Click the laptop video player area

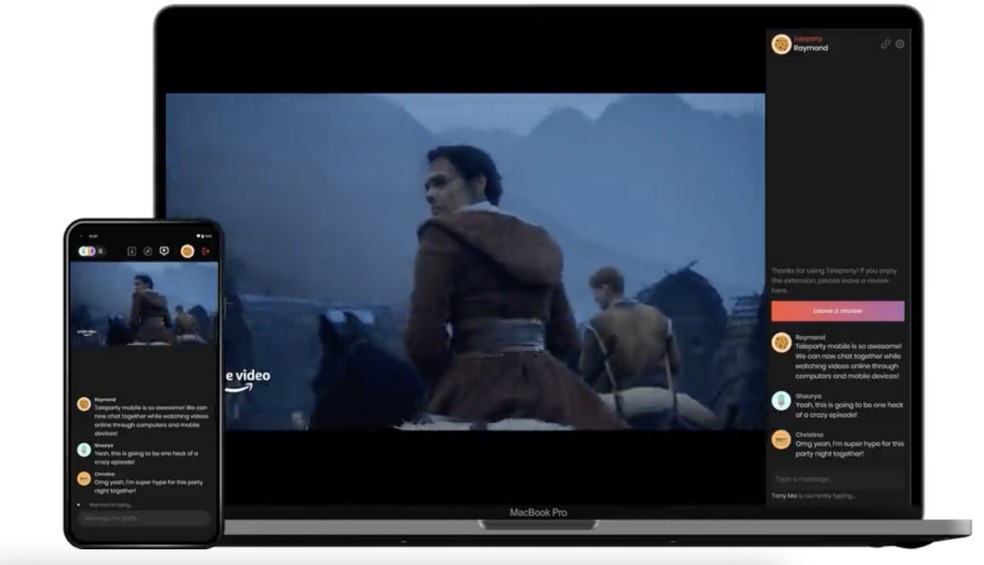(x=465, y=262)
